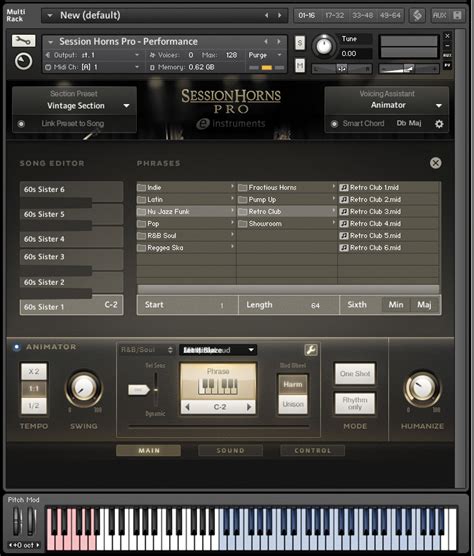The width and height of the screenshot is (474, 556).
Task: Open the Reggea Ska folder
Action: 186,248
